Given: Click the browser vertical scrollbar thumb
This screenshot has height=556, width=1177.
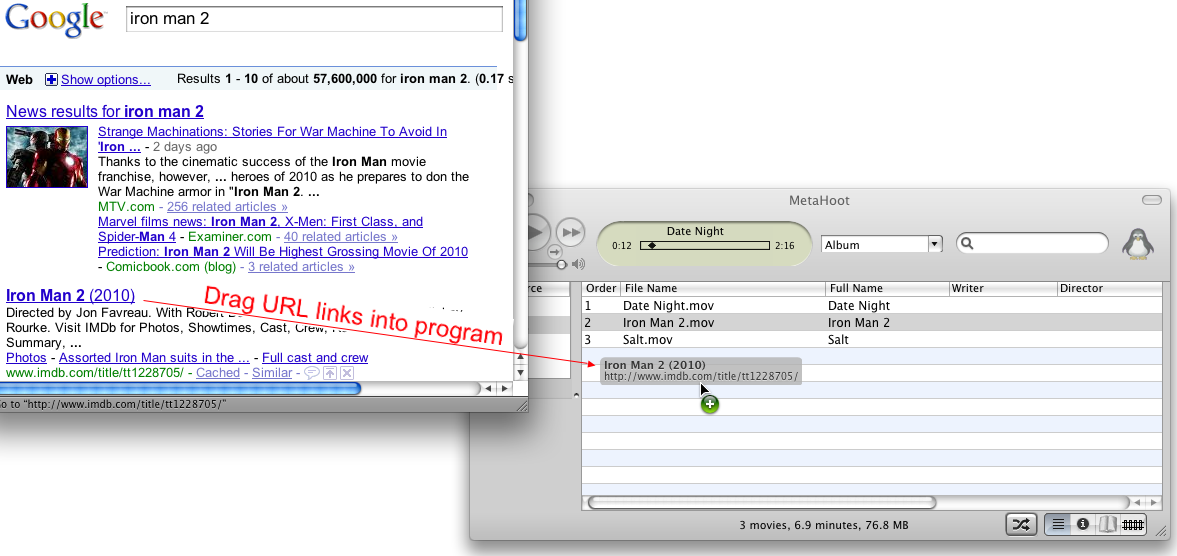Looking at the screenshot, I should (x=520, y=19).
